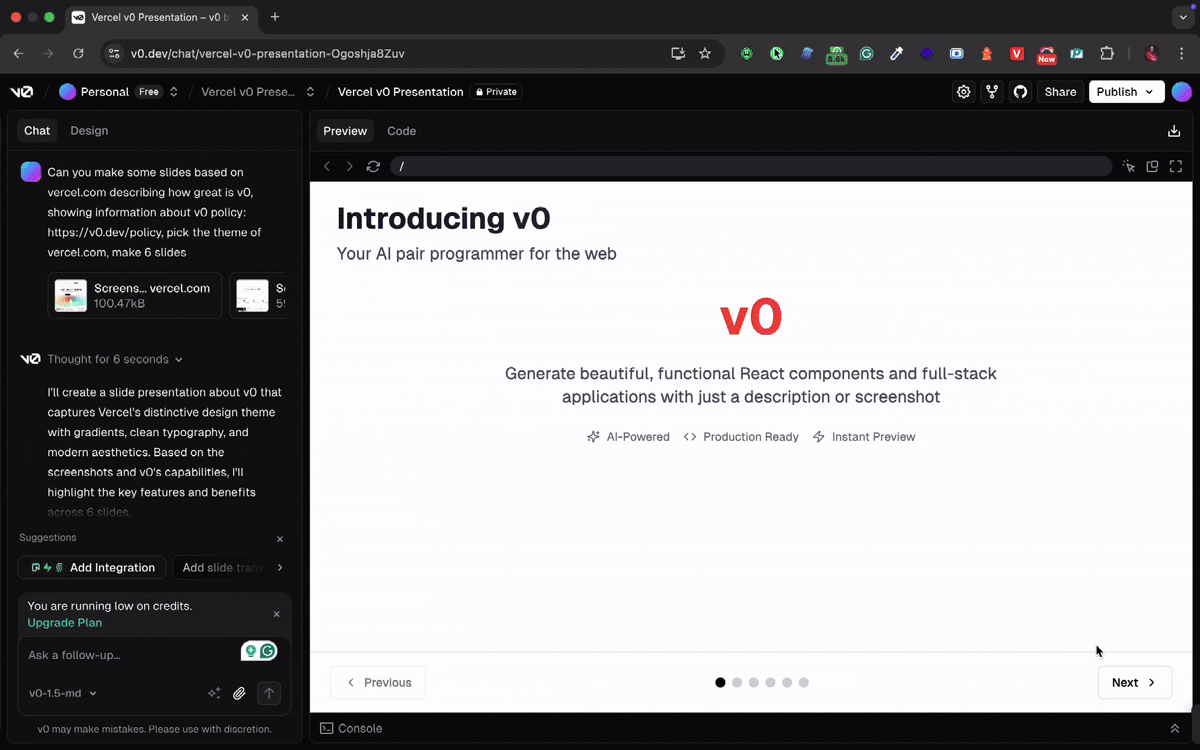Viewport: 1200px width, 750px height.
Task: Send the follow-up message arrow
Action: pos(269,693)
